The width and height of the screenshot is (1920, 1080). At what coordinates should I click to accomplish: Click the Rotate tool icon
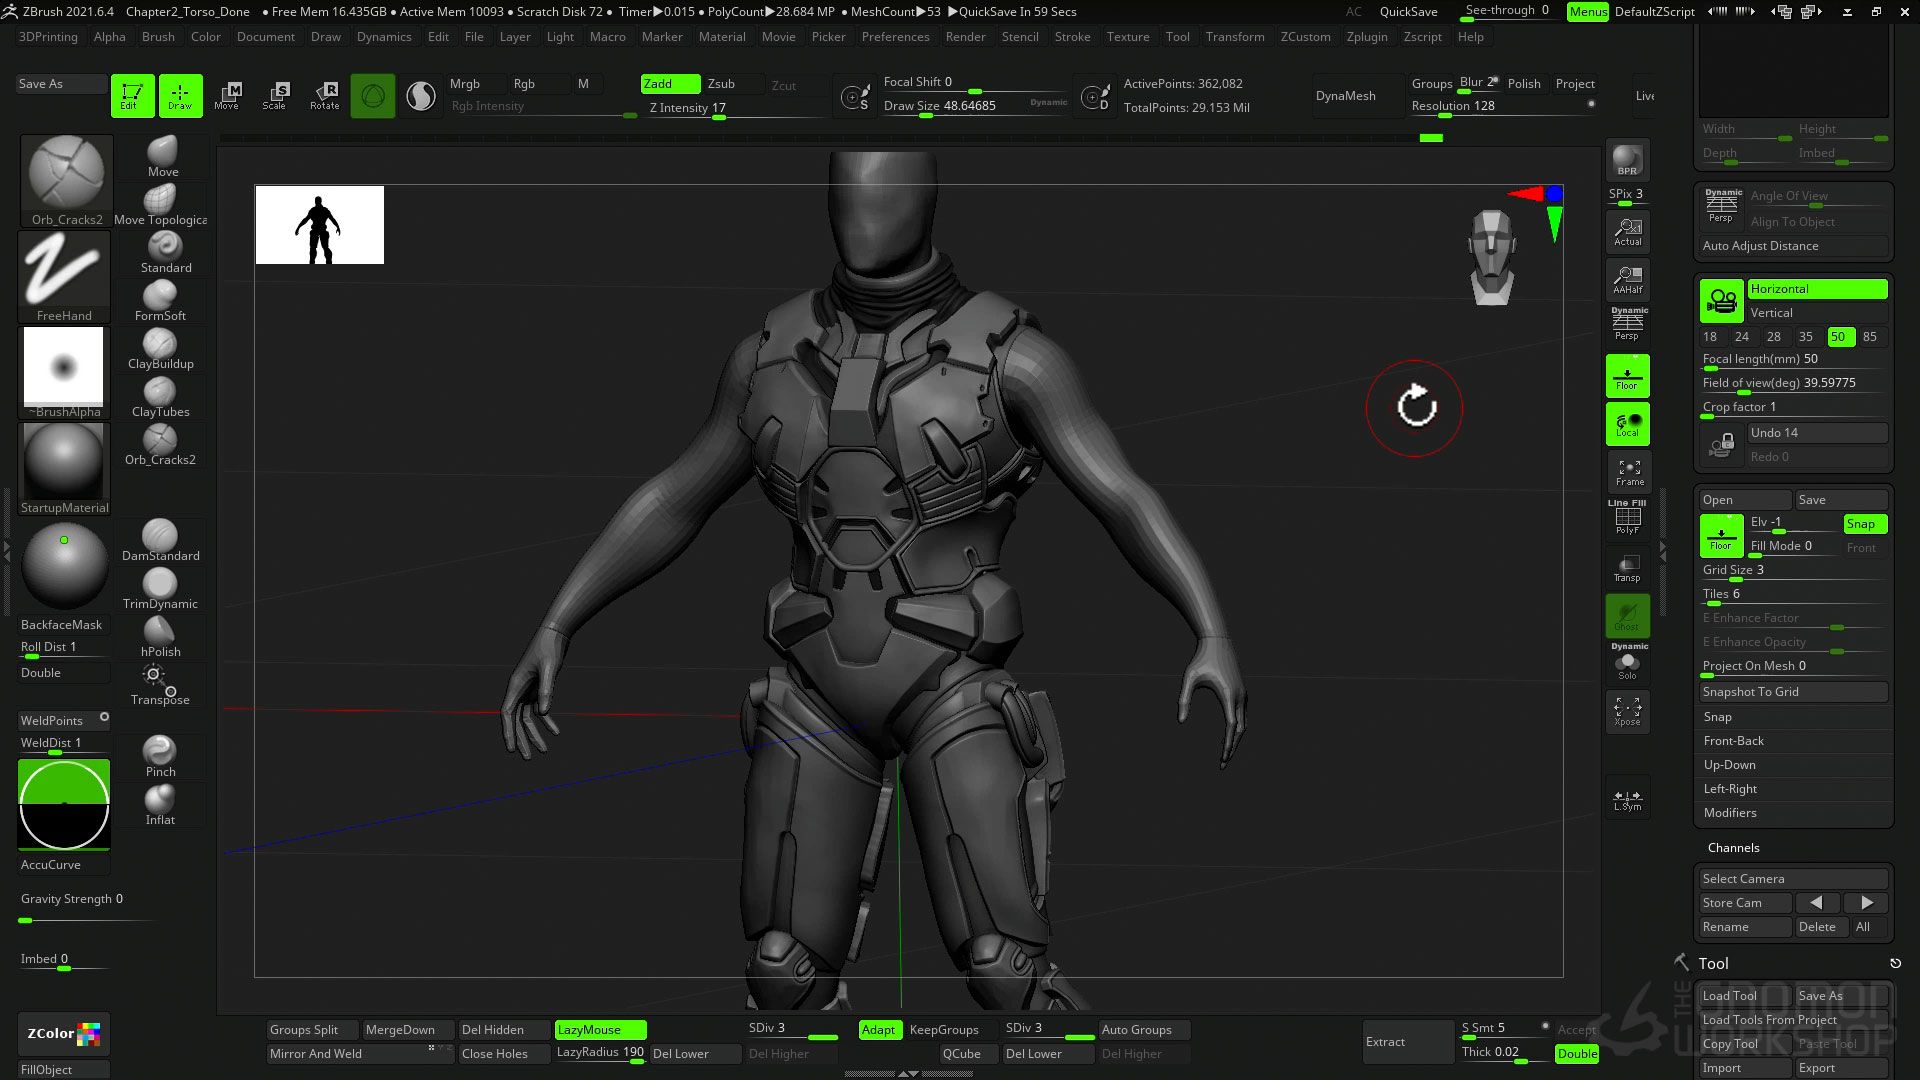click(324, 95)
